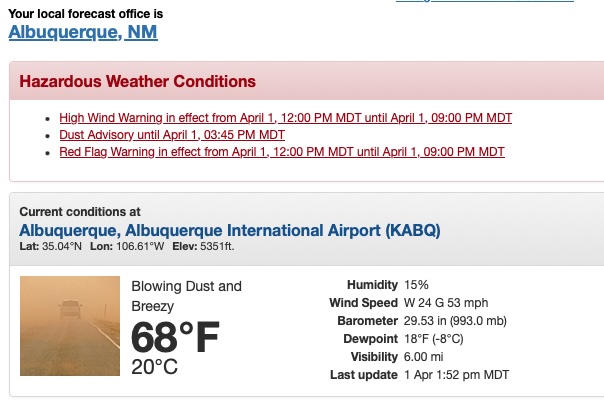Open the Red Flag Warning link
This screenshot has height=400, width=604.
282,152
